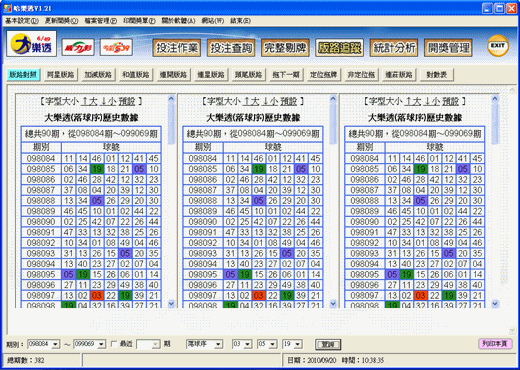Open the 開獎管理 section
This screenshot has width=520, height=370.
448,48
